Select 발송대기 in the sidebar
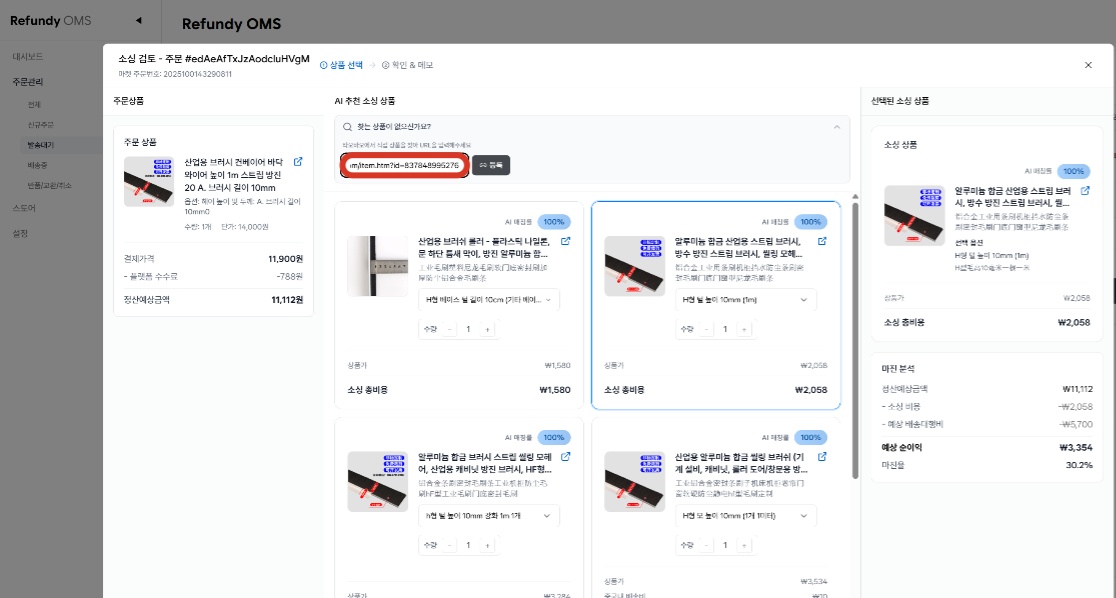This screenshot has width=1116, height=598. click(x=41, y=145)
